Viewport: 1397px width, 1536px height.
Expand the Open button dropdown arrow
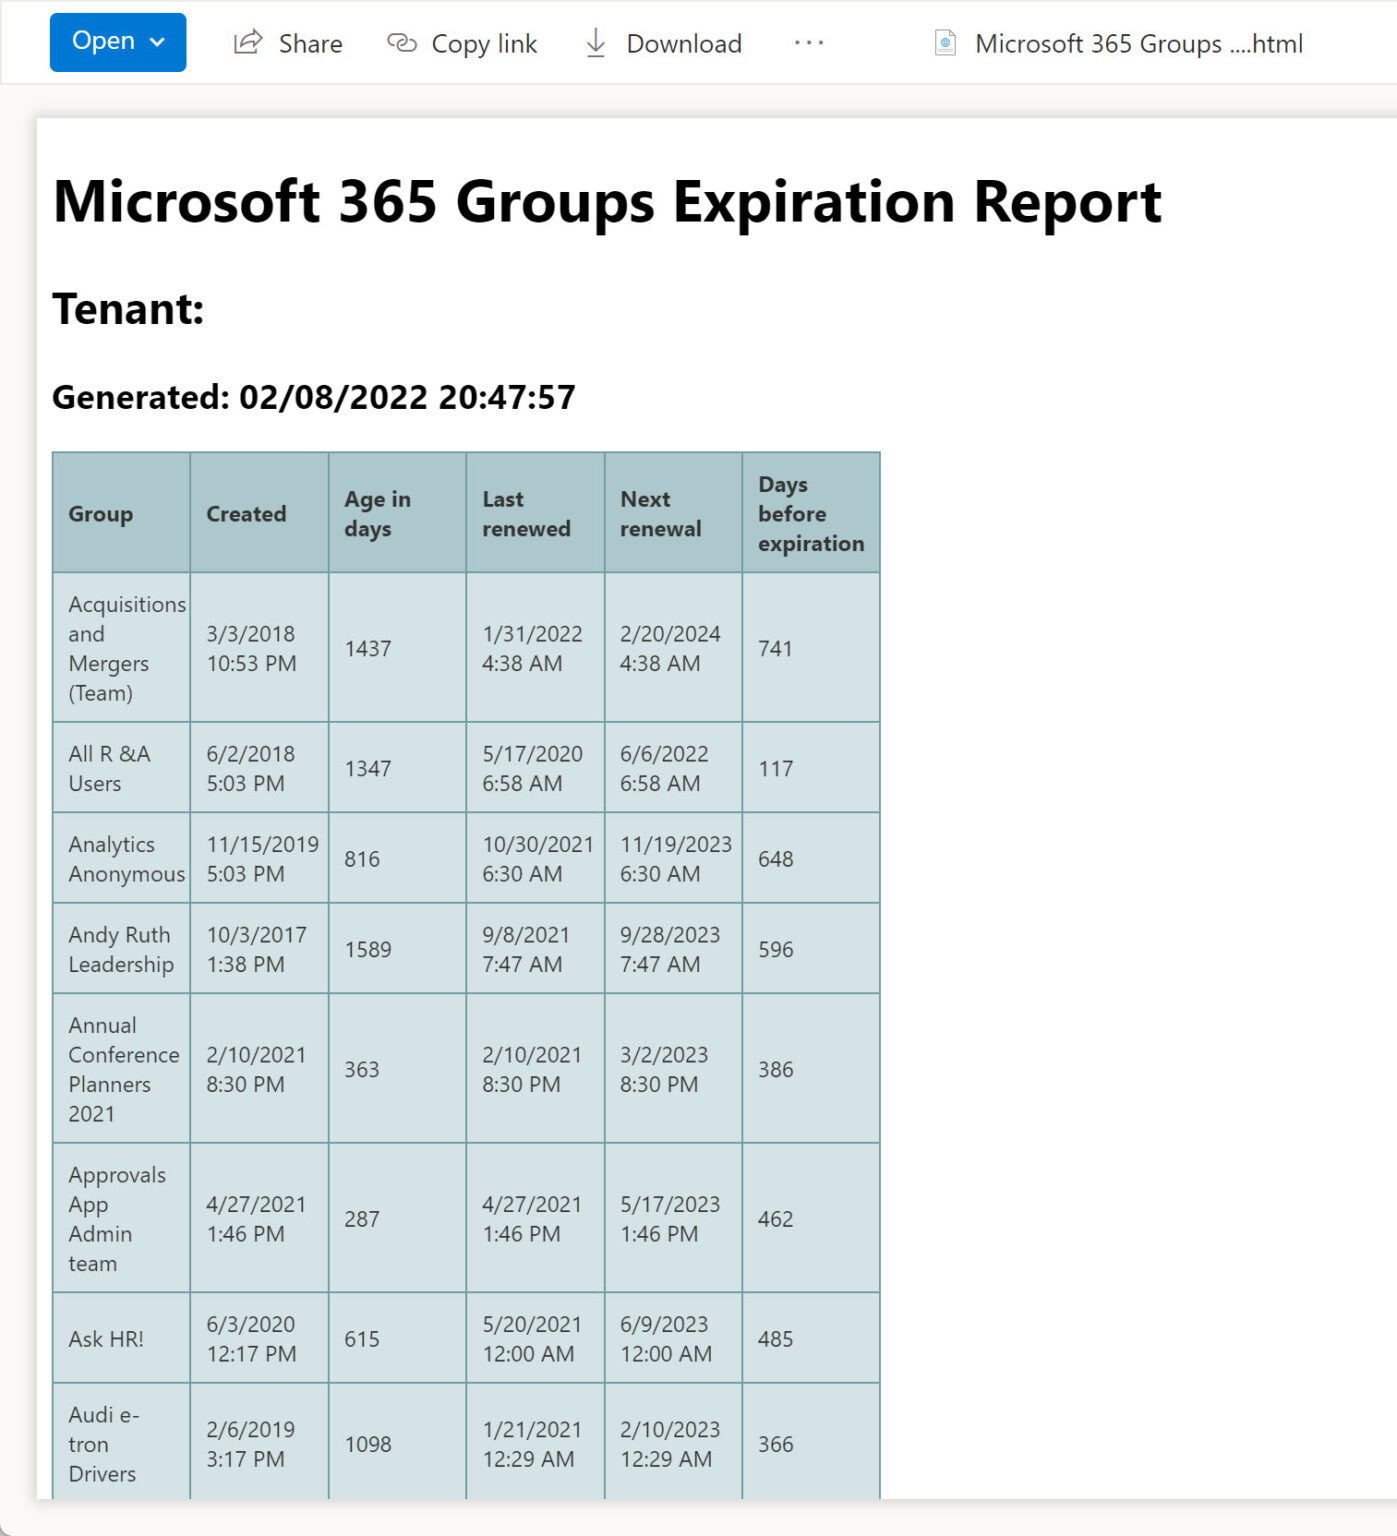click(157, 42)
